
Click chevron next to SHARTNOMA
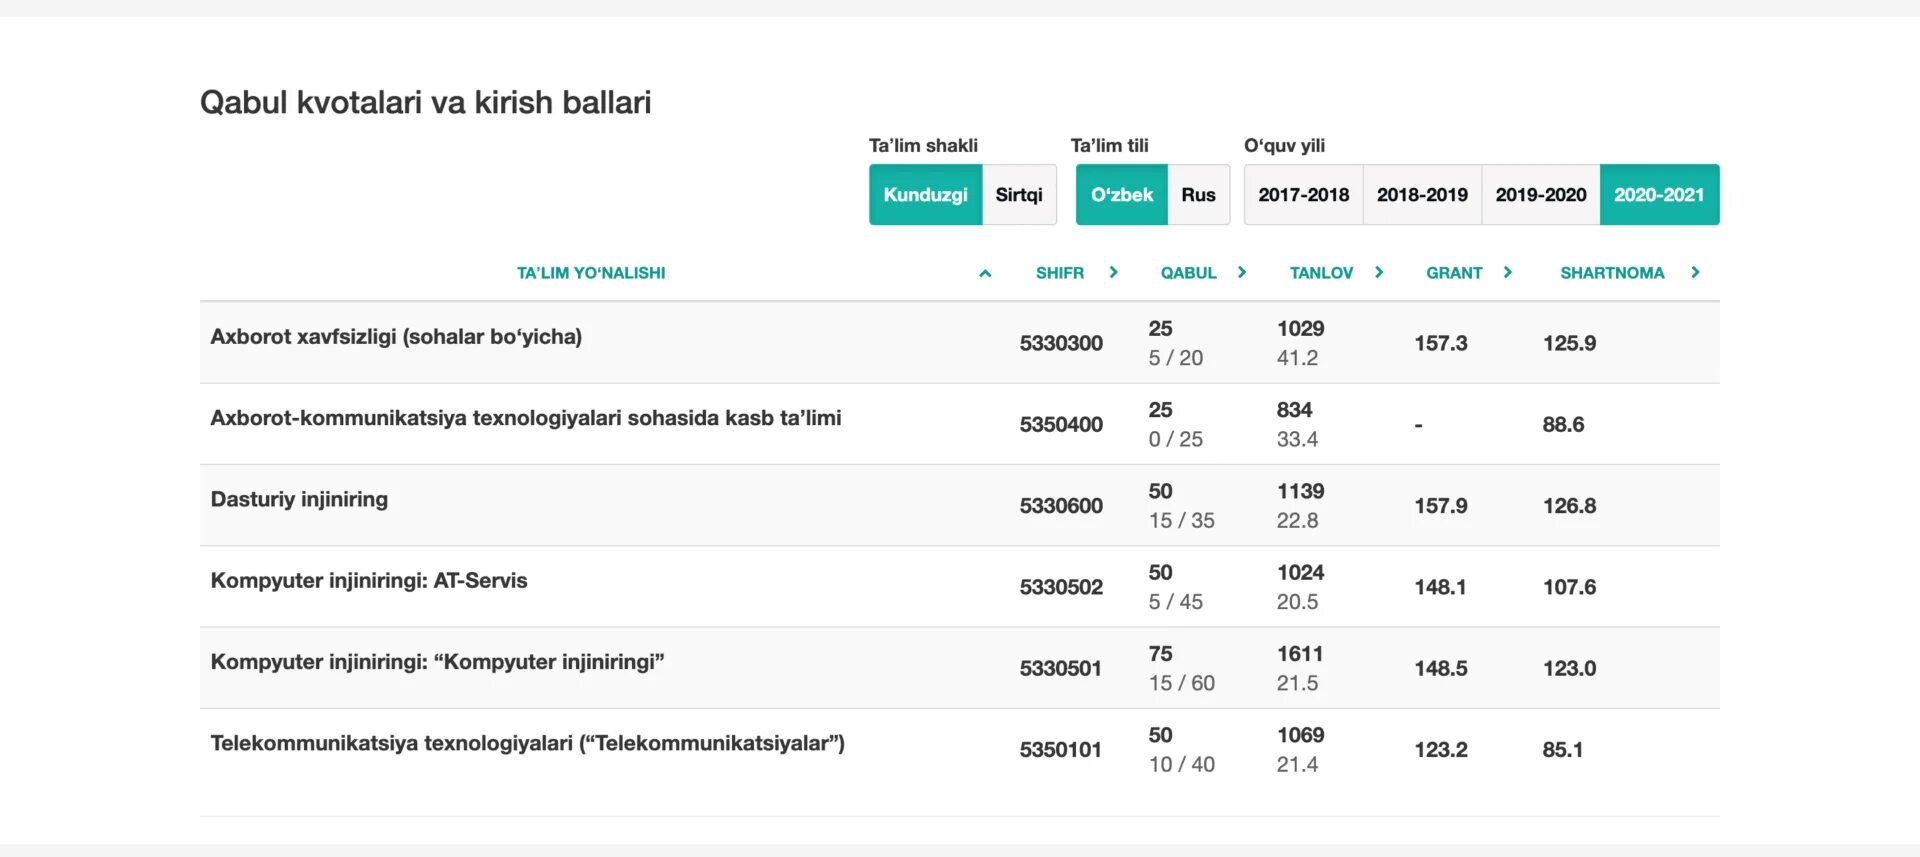pyautogui.click(x=1695, y=272)
